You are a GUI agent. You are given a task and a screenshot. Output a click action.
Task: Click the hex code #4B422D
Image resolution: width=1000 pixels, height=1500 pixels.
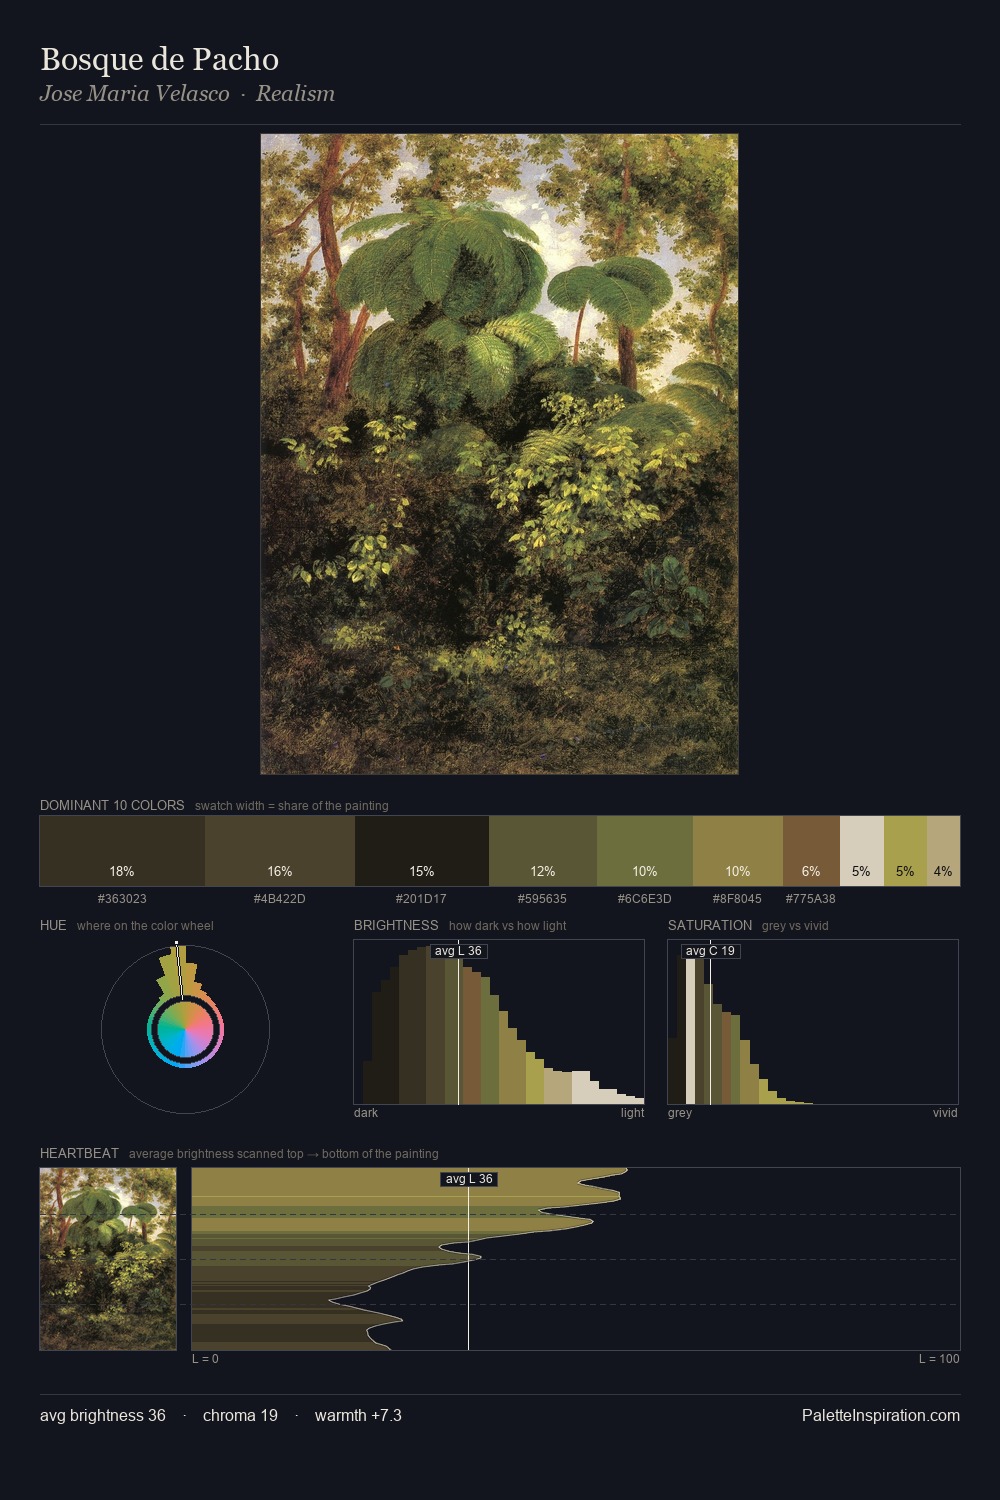point(280,899)
